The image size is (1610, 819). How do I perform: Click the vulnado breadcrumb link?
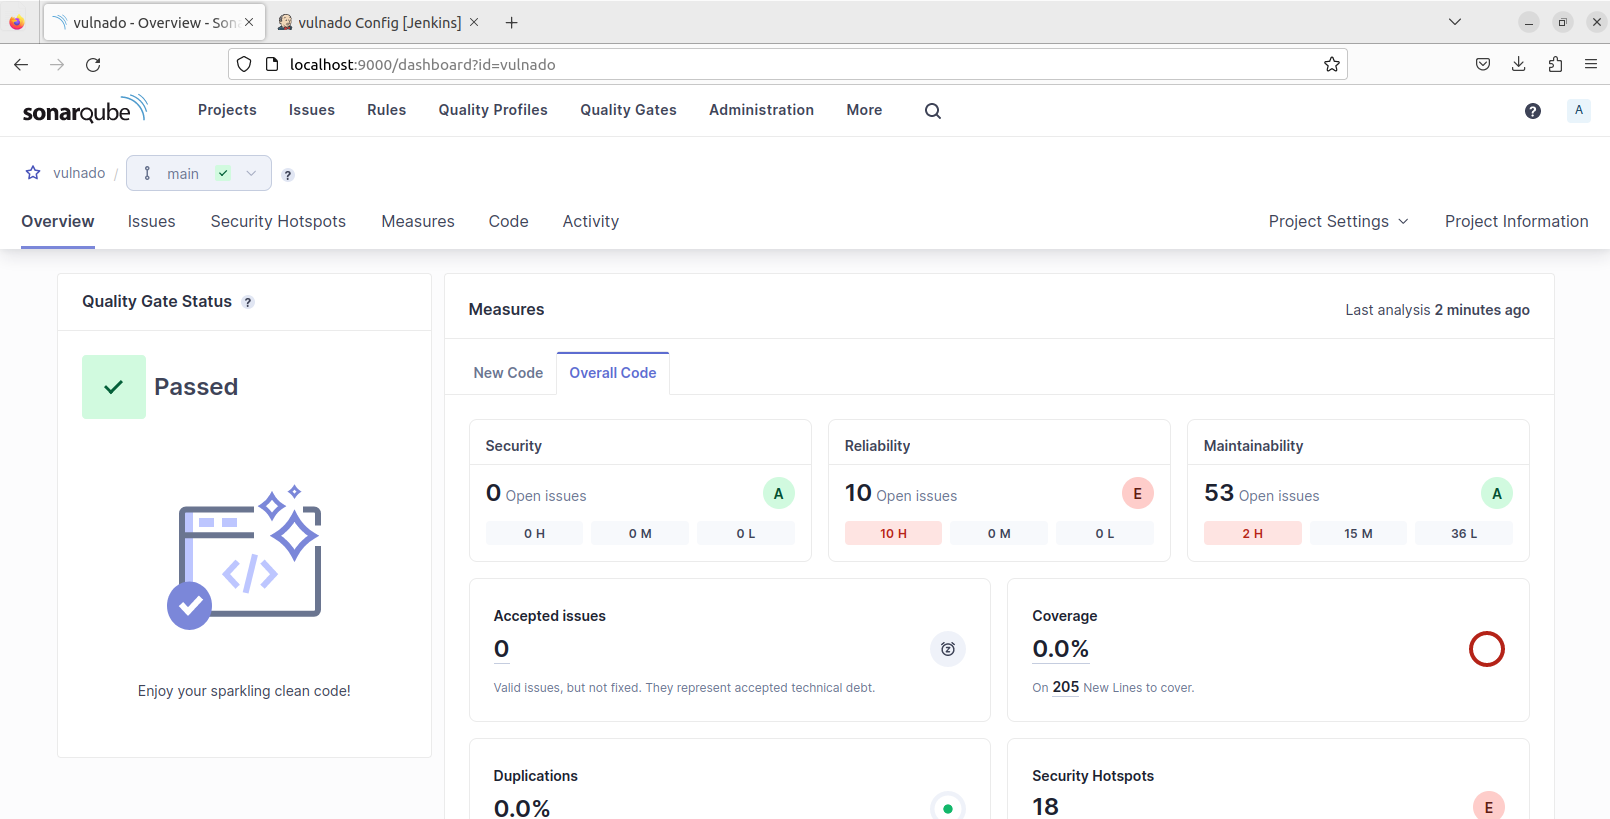click(x=79, y=173)
